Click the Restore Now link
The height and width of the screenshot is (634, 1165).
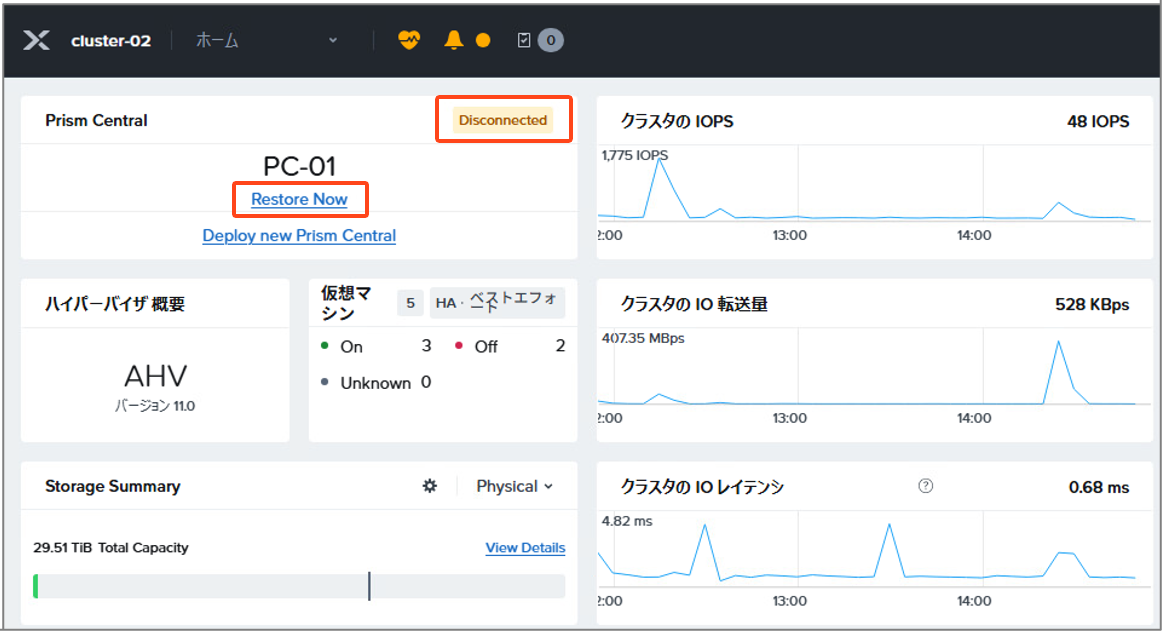[299, 199]
